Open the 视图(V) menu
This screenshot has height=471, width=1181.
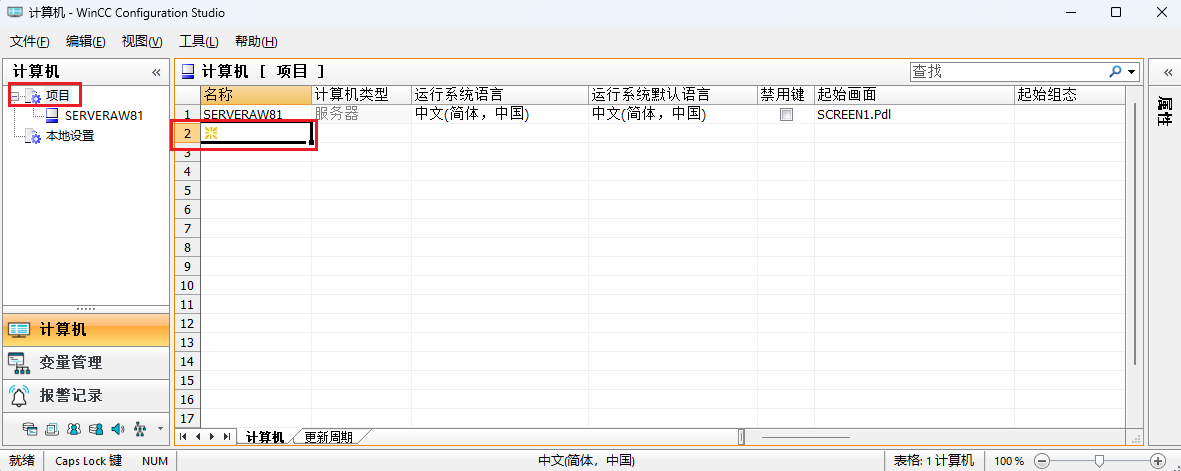pyautogui.click(x=142, y=41)
